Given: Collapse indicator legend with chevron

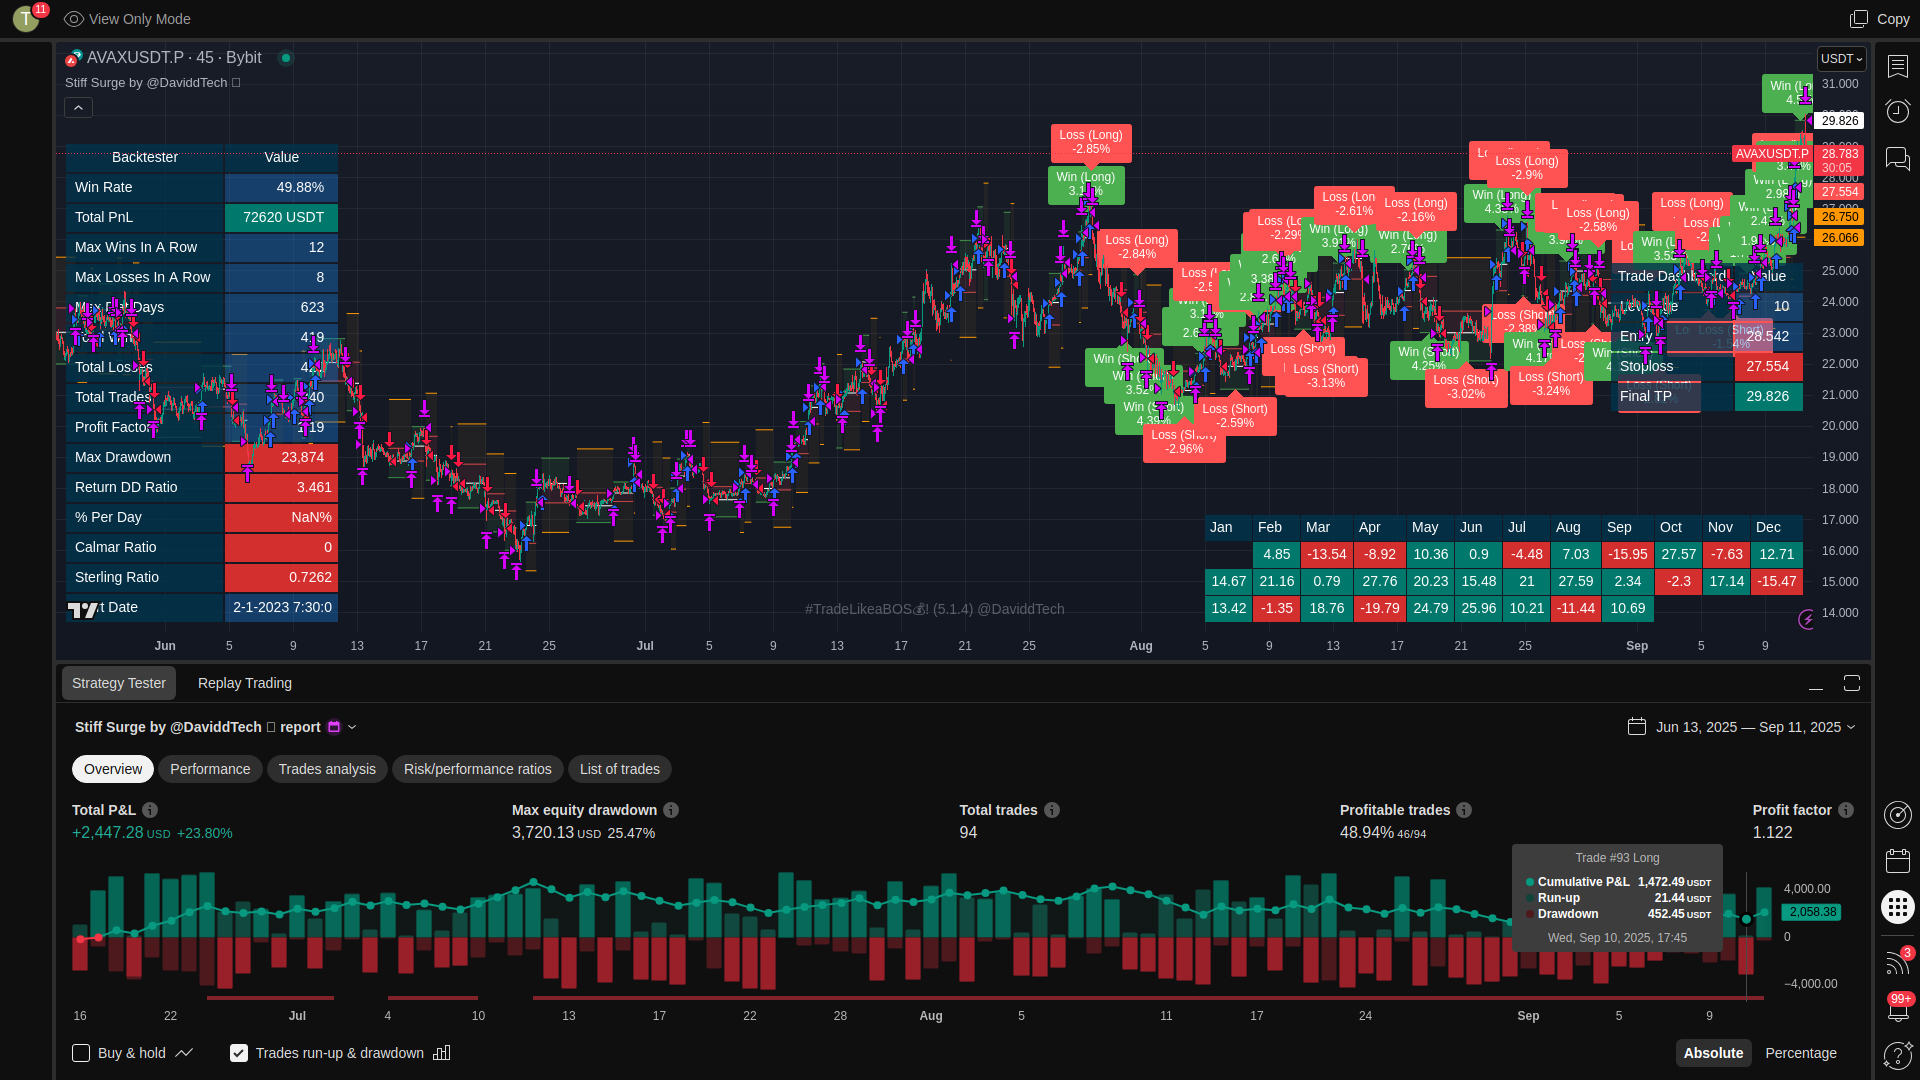Looking at the screenshot, I should tap(79, 108).
